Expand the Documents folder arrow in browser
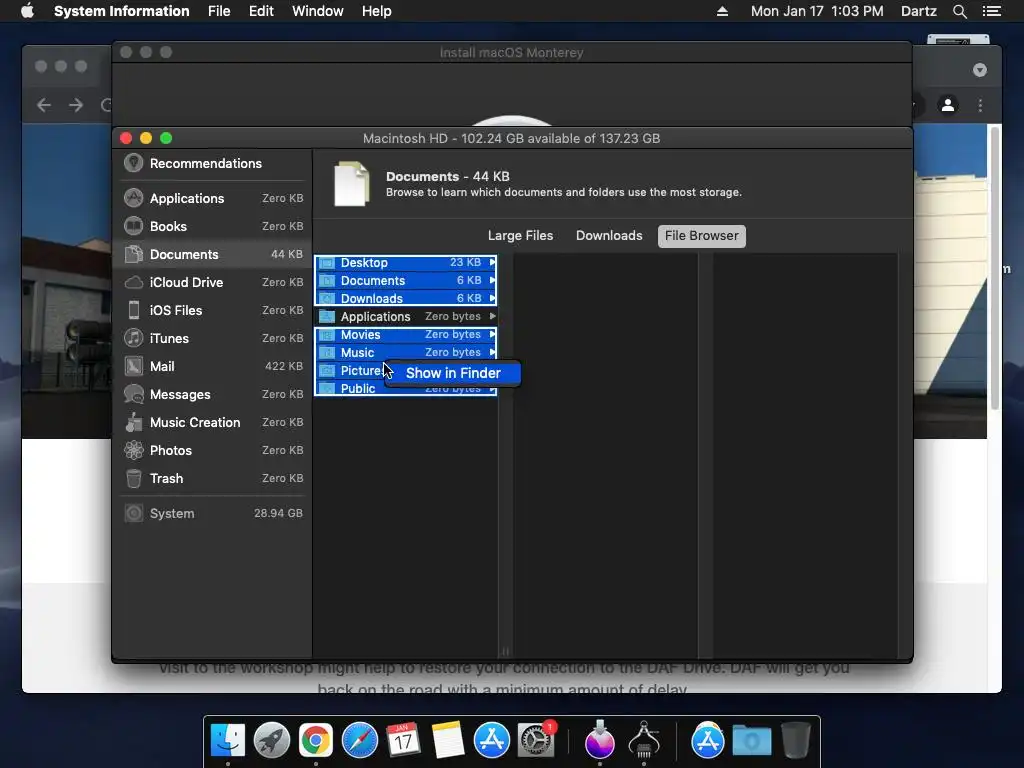 point(492,280)
